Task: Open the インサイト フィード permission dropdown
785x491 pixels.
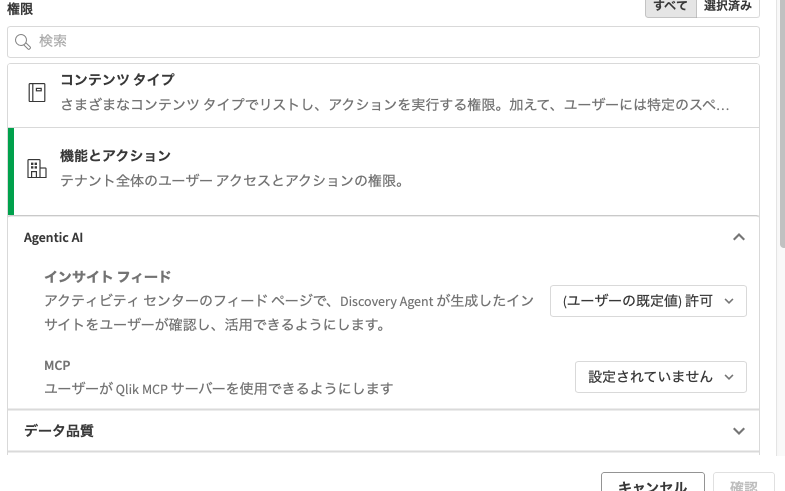Action: pos(648,301)
